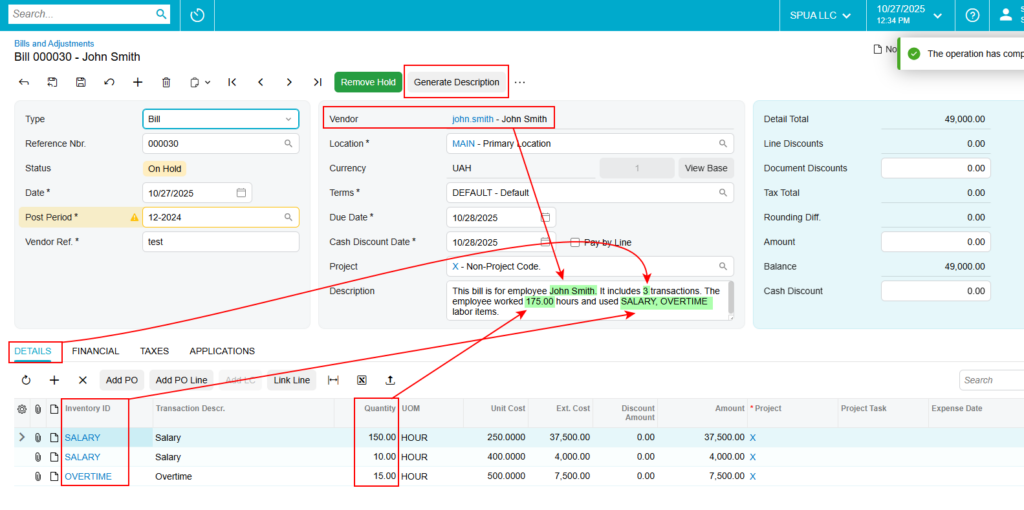Click the plus icon to add new bill
This screenshot has height=510, width=1024.
(x=138, y=82)
